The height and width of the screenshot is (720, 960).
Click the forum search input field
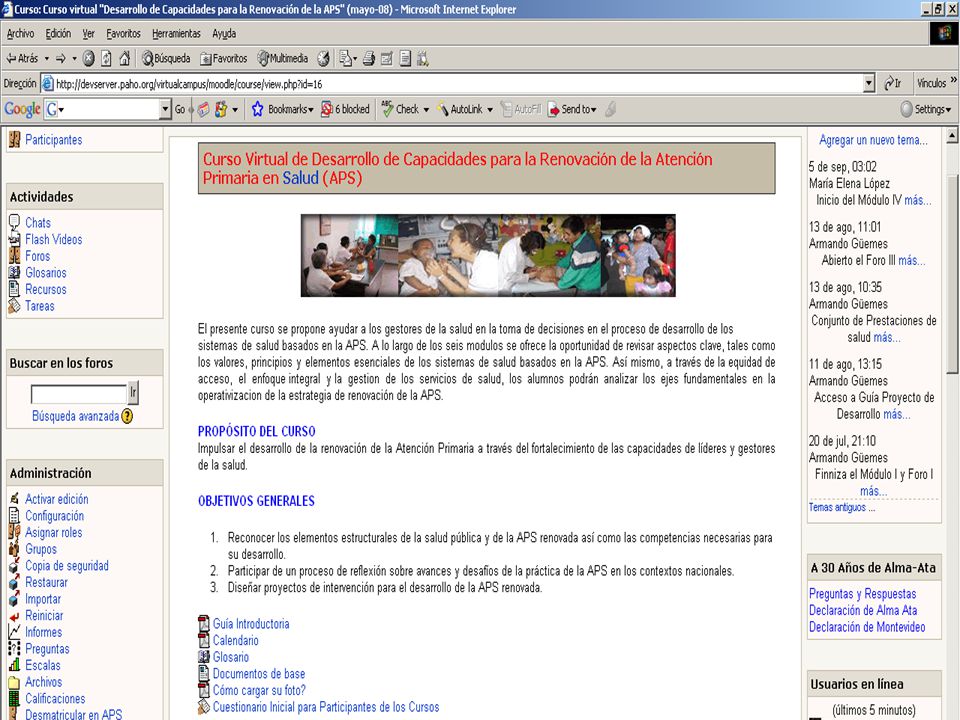coord(78,394)
